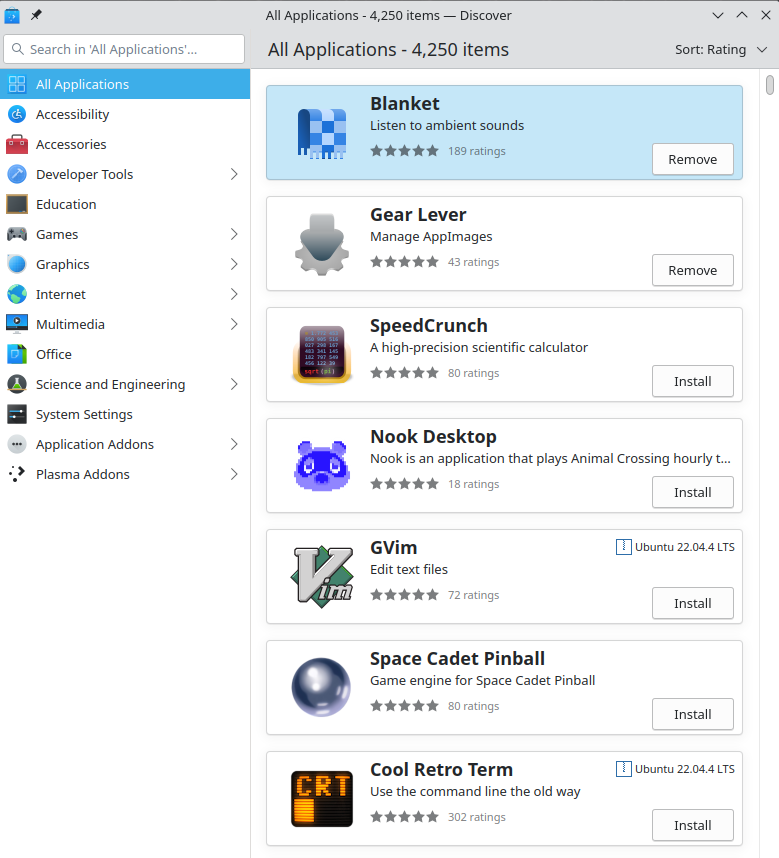This screenshot has height=858, width=779.
Task: Open the Sort: Rating dropdown
Action: pos(721,49)
